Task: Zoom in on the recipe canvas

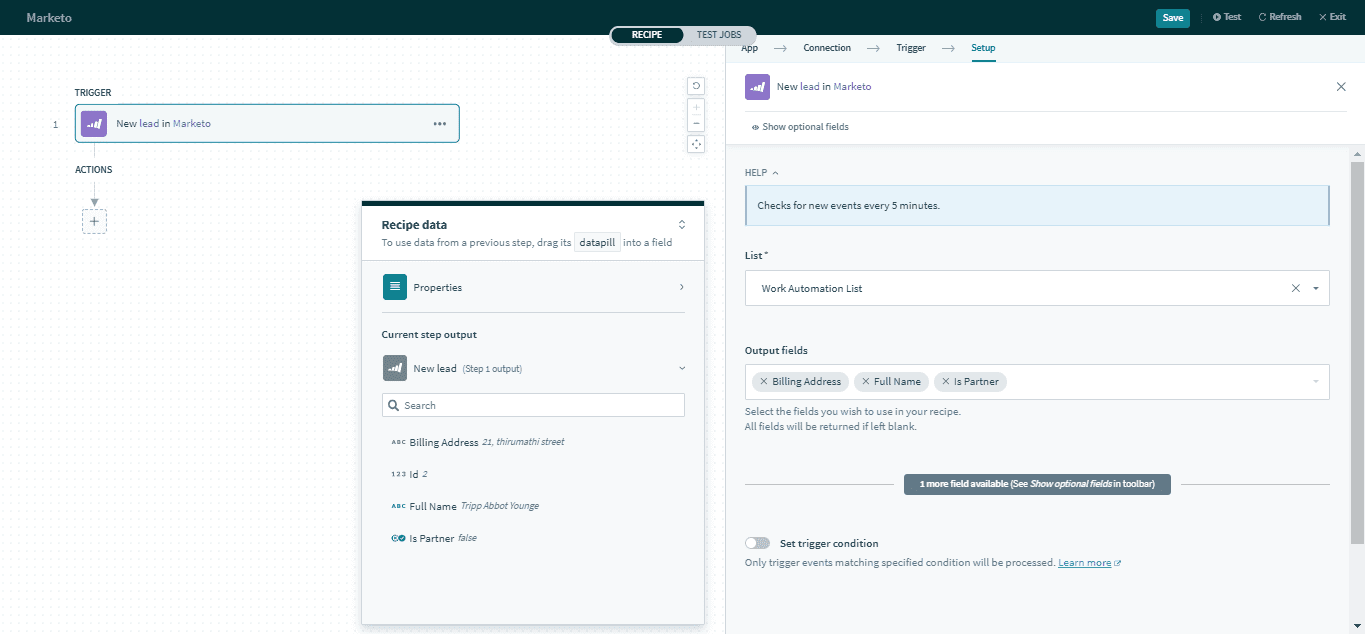Action: [x=697, y=107]
